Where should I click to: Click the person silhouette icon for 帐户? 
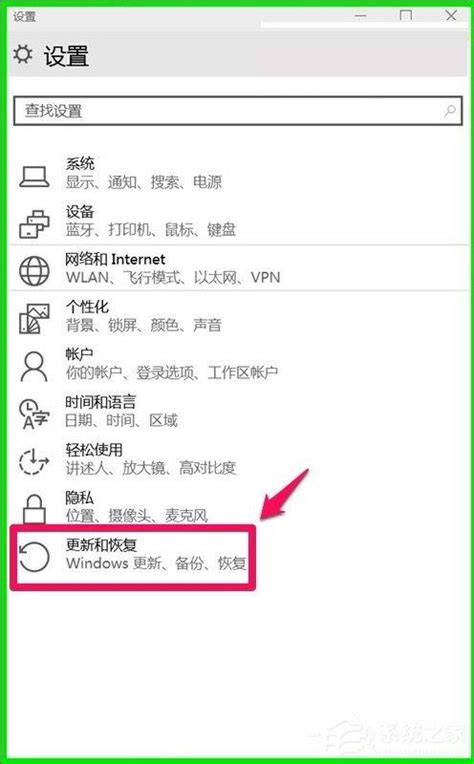34,366
